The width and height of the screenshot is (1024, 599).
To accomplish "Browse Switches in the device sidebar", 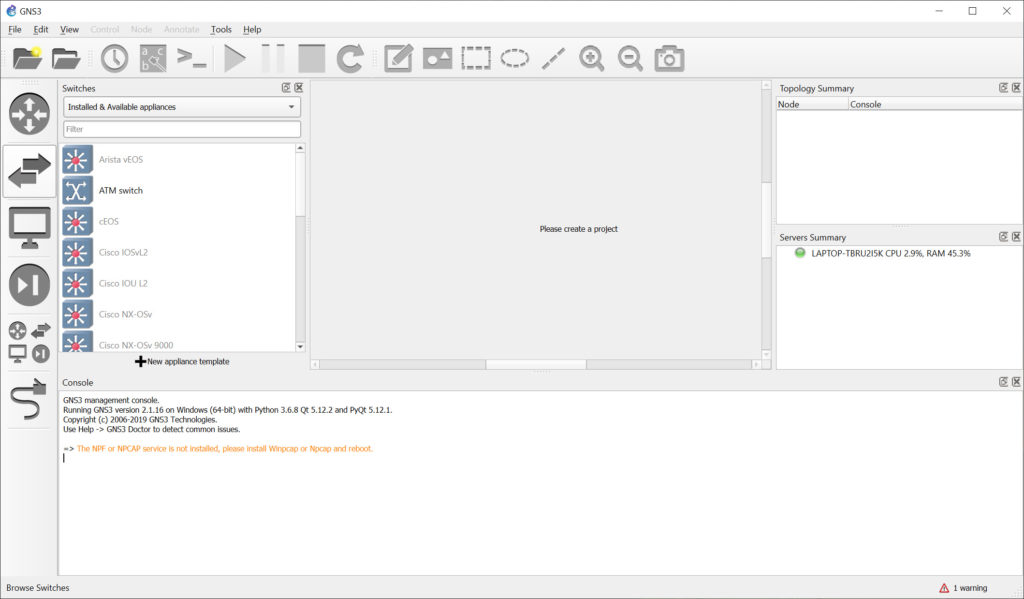I will pyautogui.click(x=29, y=170).
